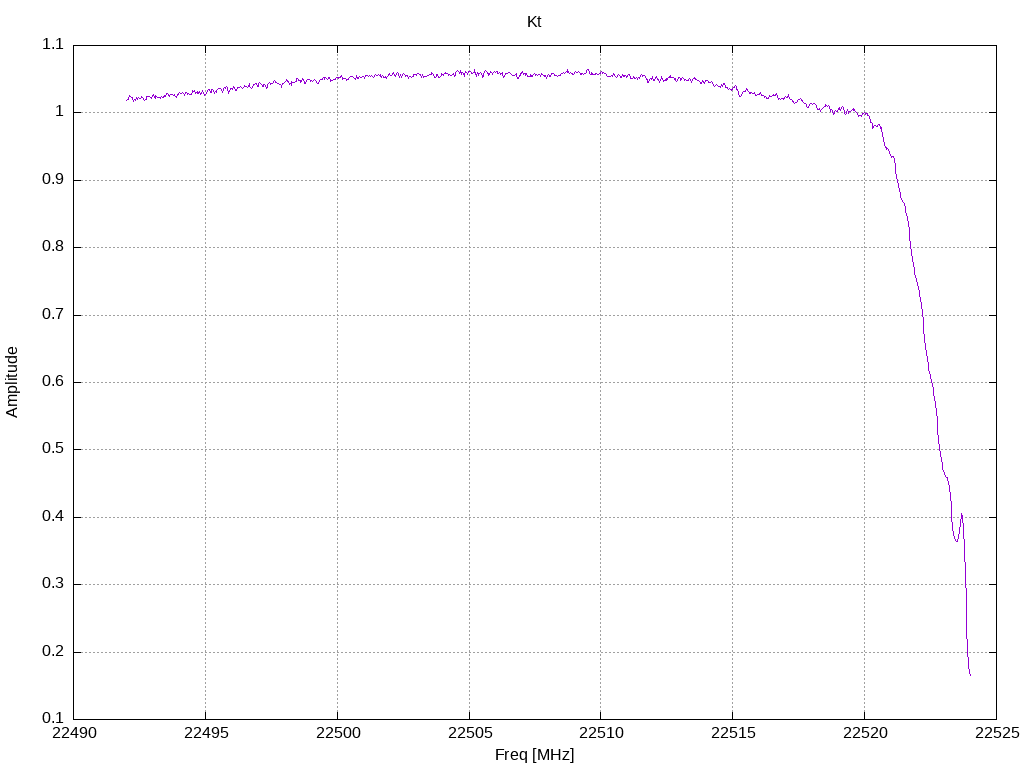
Task: Click the y-axis tick label 0.9
Action: click(53, 180)
